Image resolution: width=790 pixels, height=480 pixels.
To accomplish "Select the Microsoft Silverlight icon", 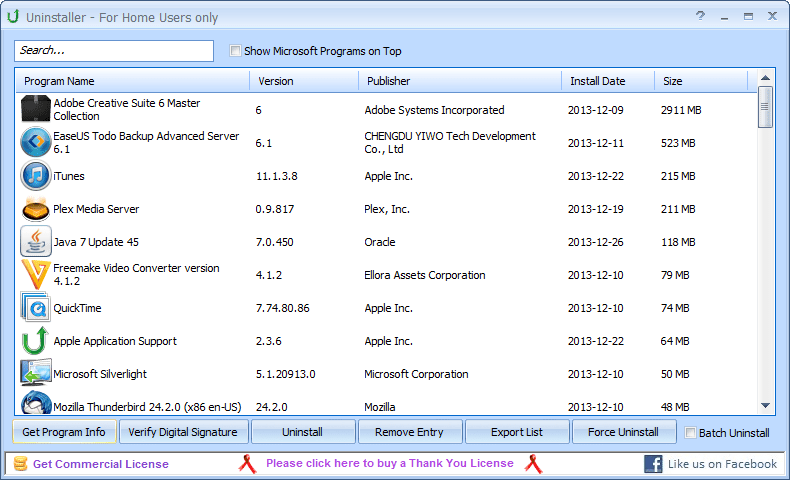I will 35,374.
